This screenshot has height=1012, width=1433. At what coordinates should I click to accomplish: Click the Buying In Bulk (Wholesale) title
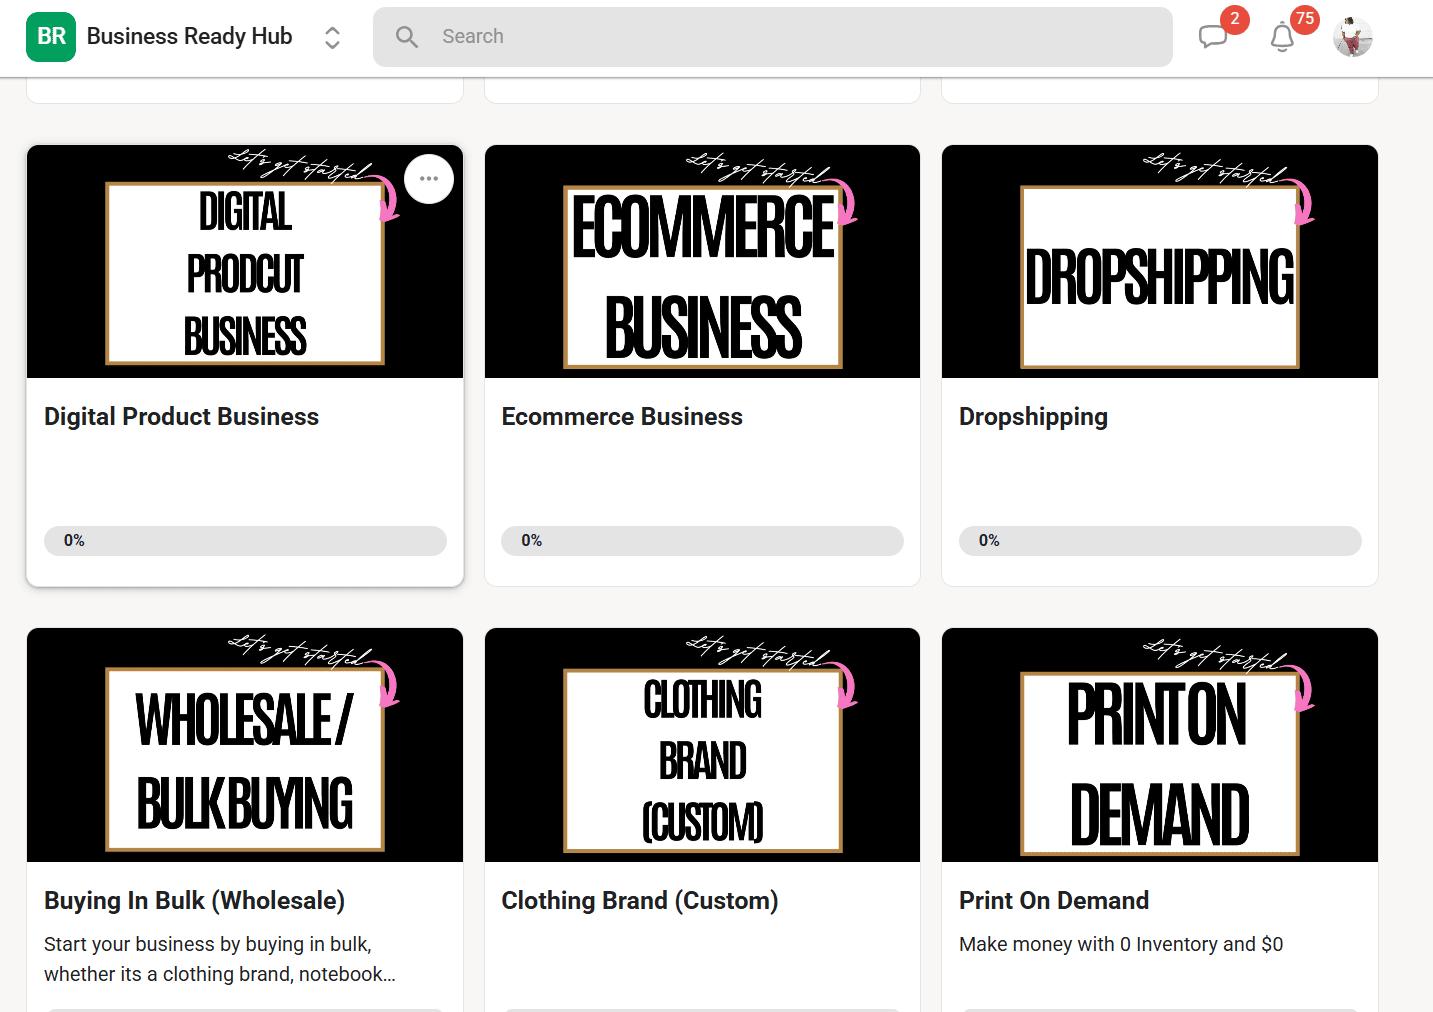coord(194,901)
